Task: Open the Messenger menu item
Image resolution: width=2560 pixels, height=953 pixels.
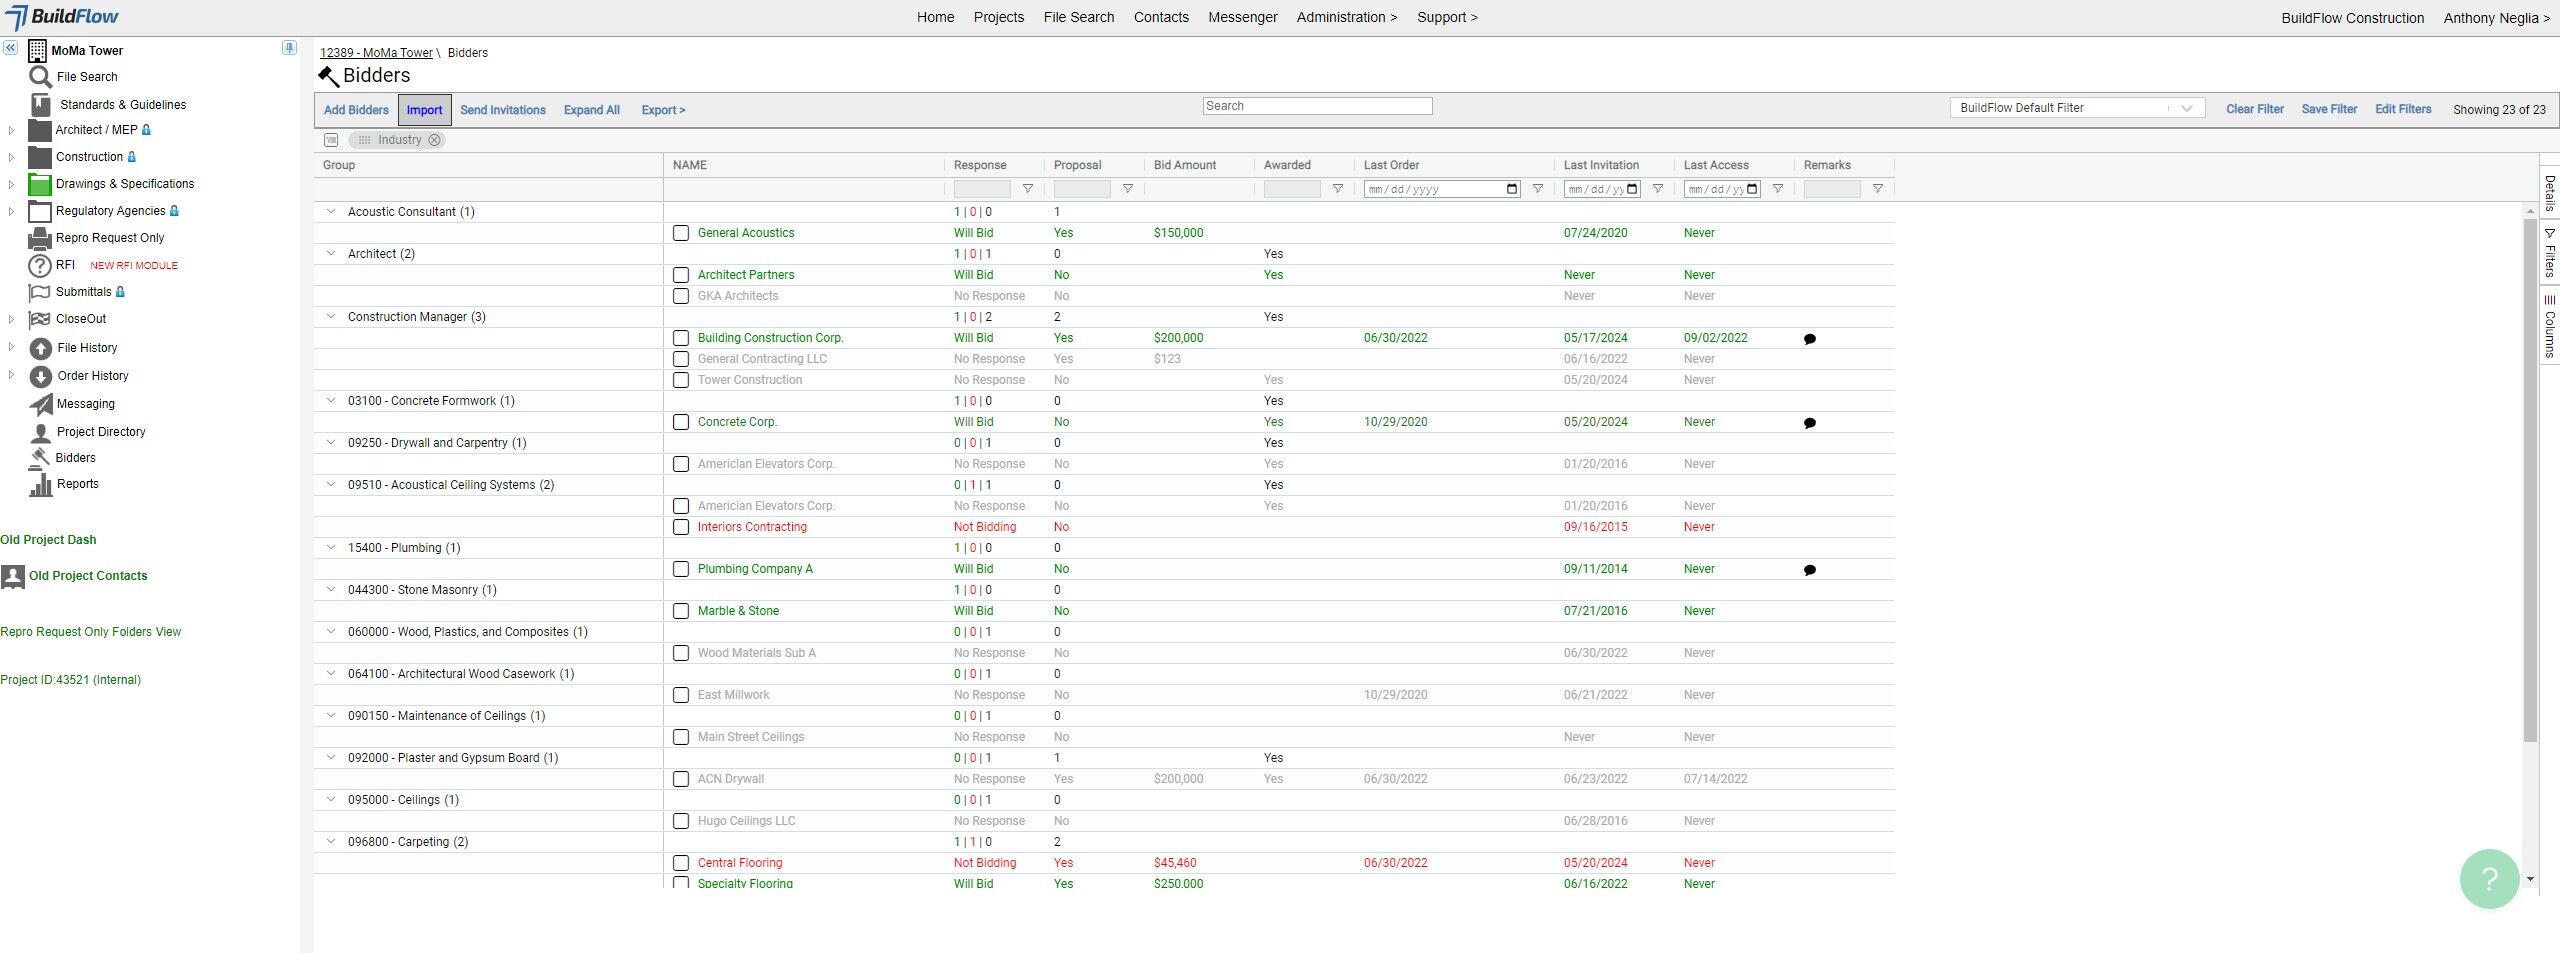Action: pyautogui.click(x=1242, y=17)
